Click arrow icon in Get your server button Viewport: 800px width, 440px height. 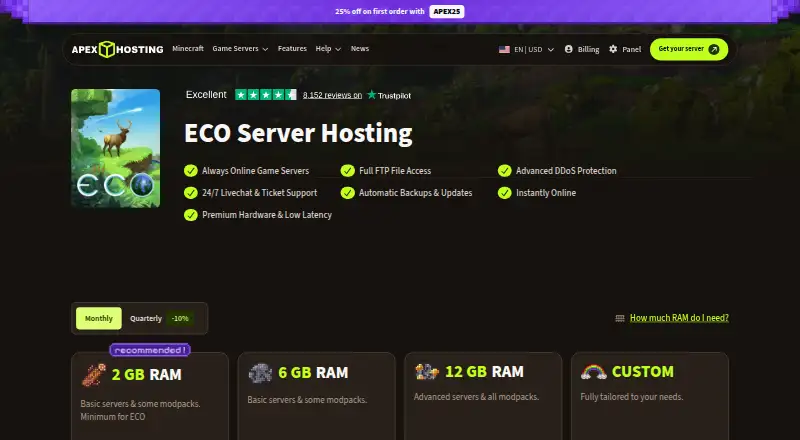click(x=714, y=49)
